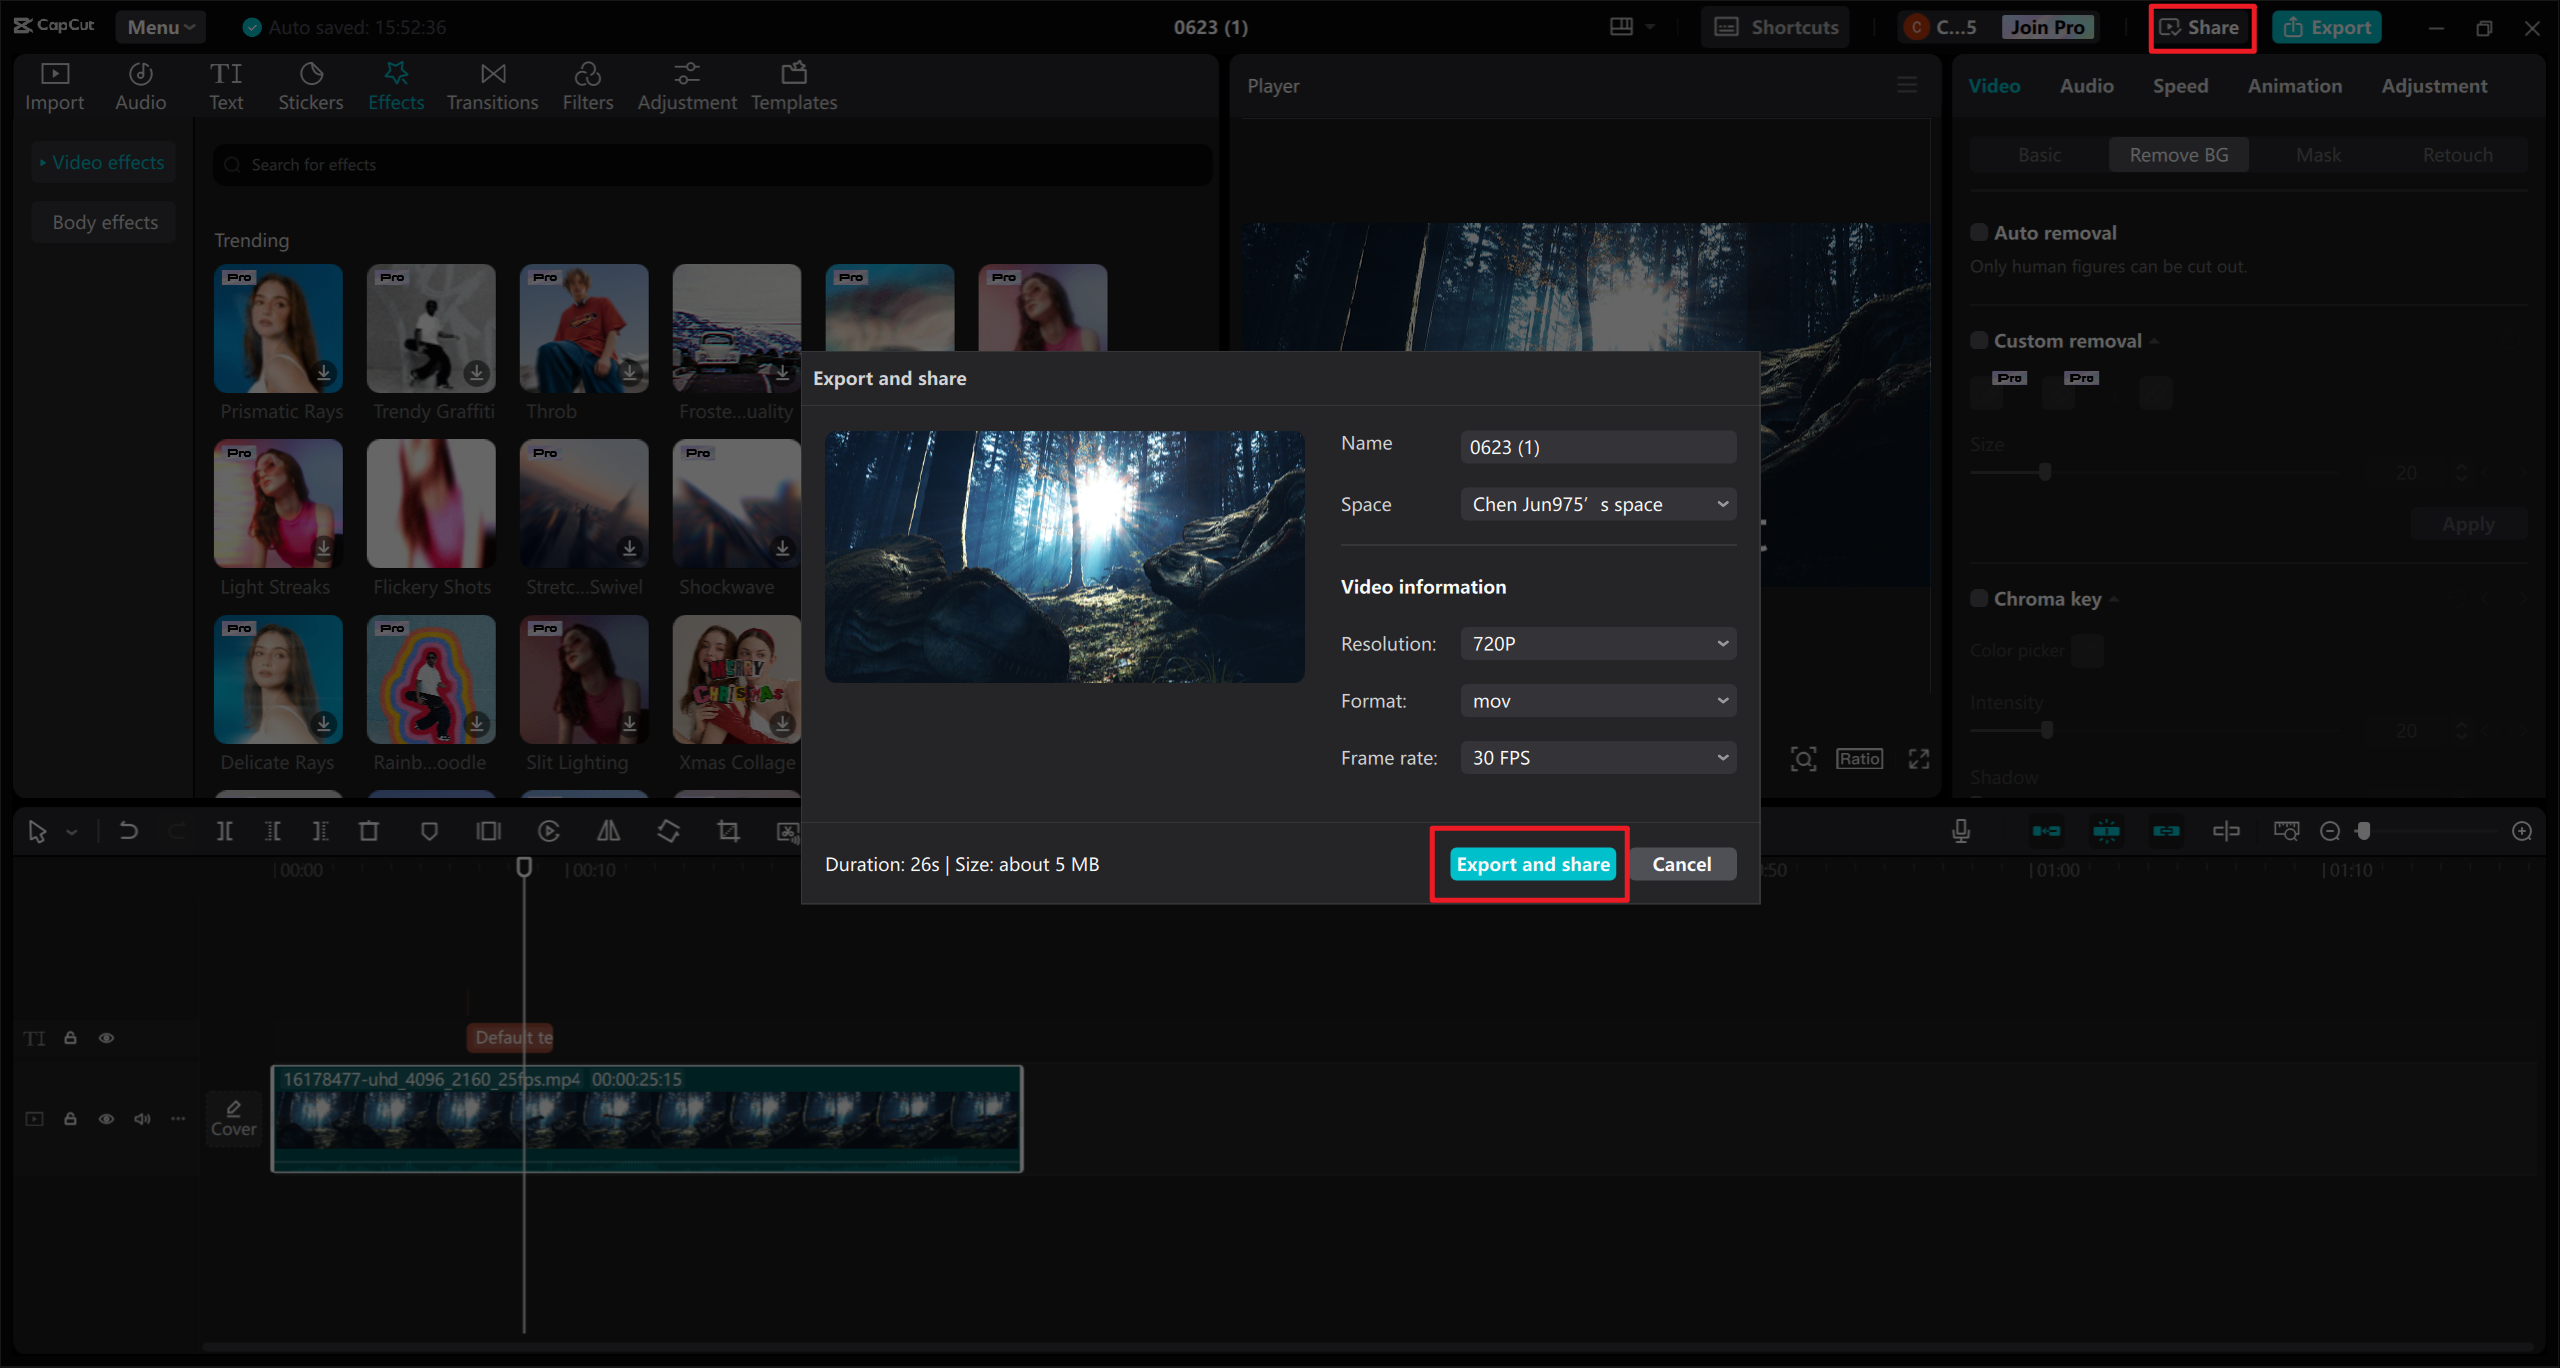Click the crop tool icon in timeline toolbar

click(728, 831)
